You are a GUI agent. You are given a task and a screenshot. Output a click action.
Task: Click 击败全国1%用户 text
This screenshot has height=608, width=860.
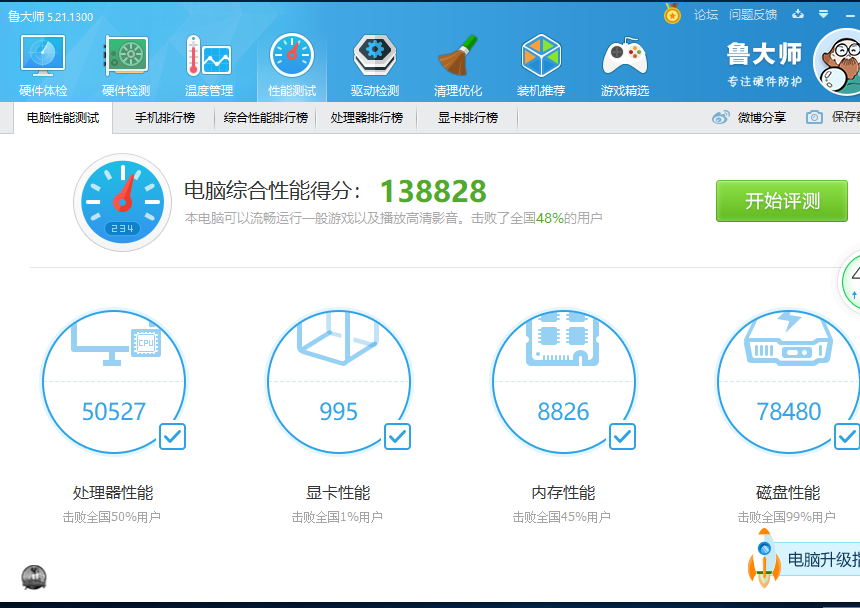[337, 517]
